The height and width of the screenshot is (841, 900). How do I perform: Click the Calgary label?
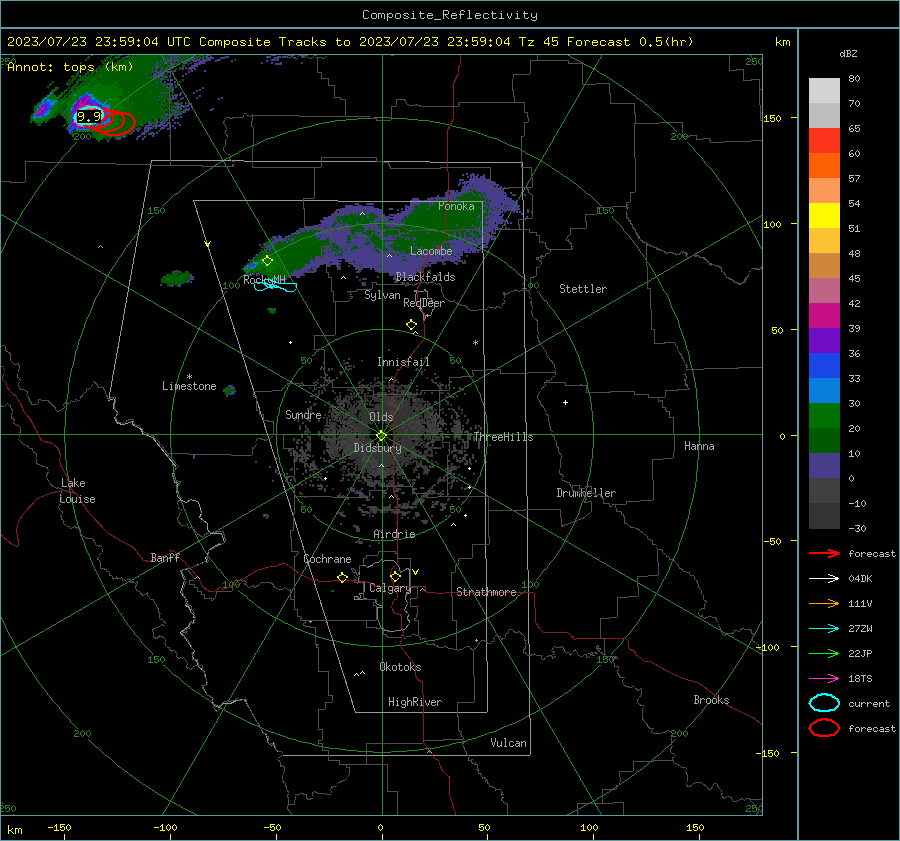point(390,588)
